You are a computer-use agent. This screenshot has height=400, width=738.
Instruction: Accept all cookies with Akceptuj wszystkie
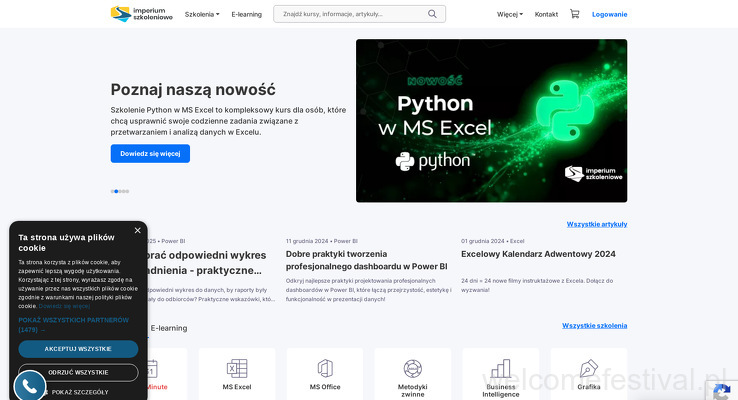tap(78, 349)
